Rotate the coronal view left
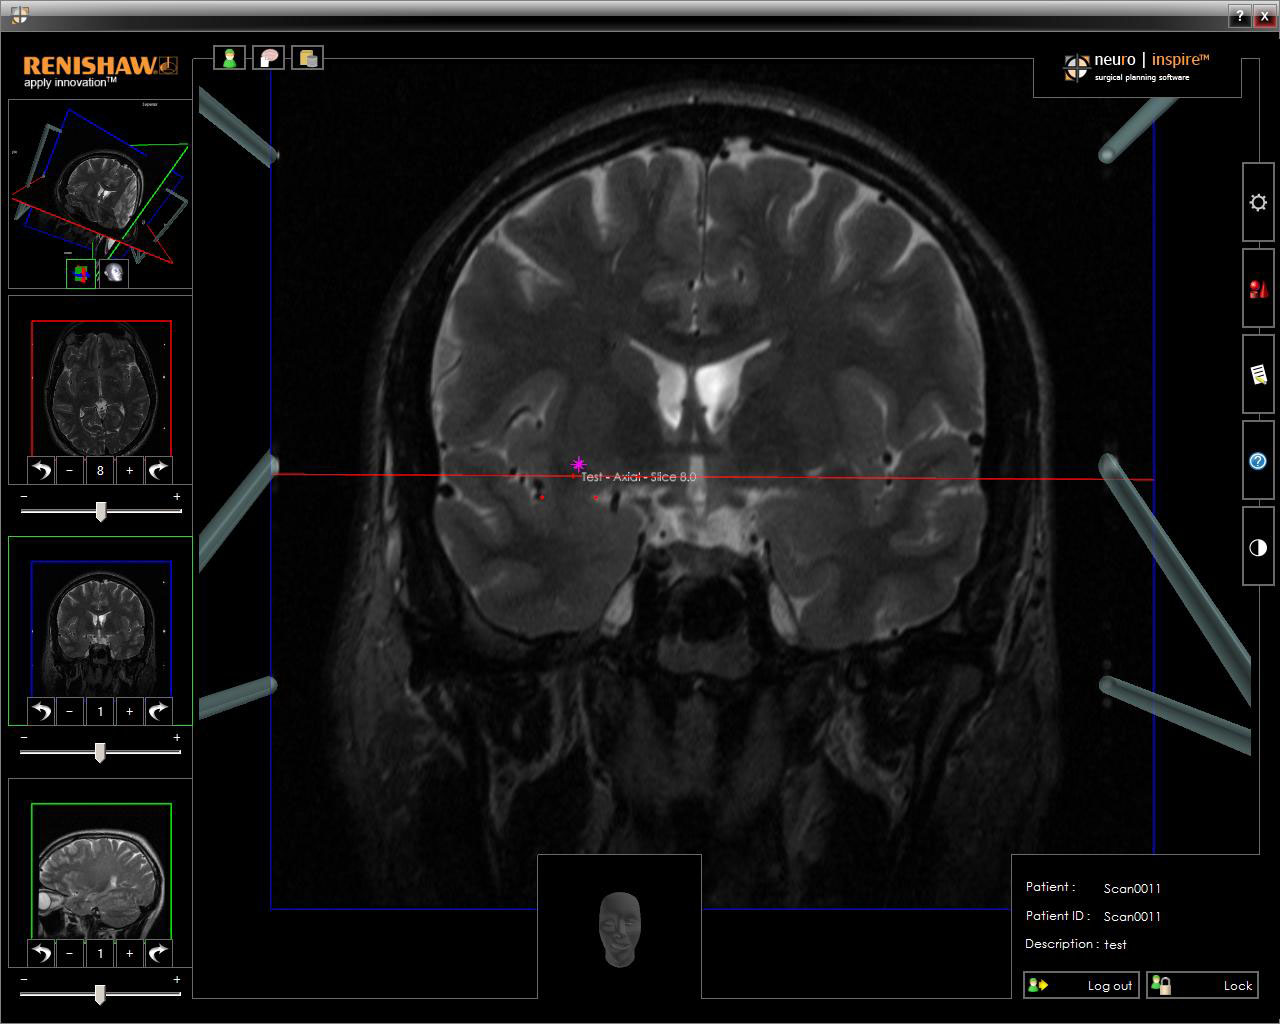Screen dimensions: 1280x1024 pos(41,711)
